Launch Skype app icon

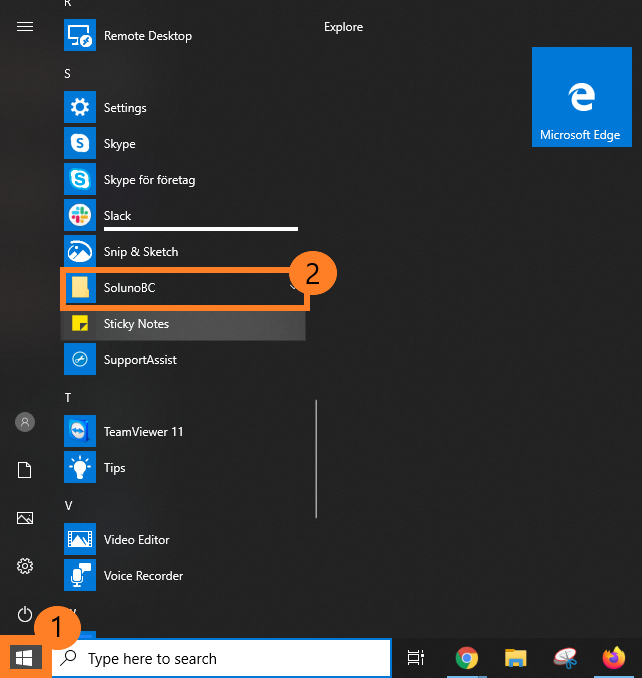pos(80,143)
